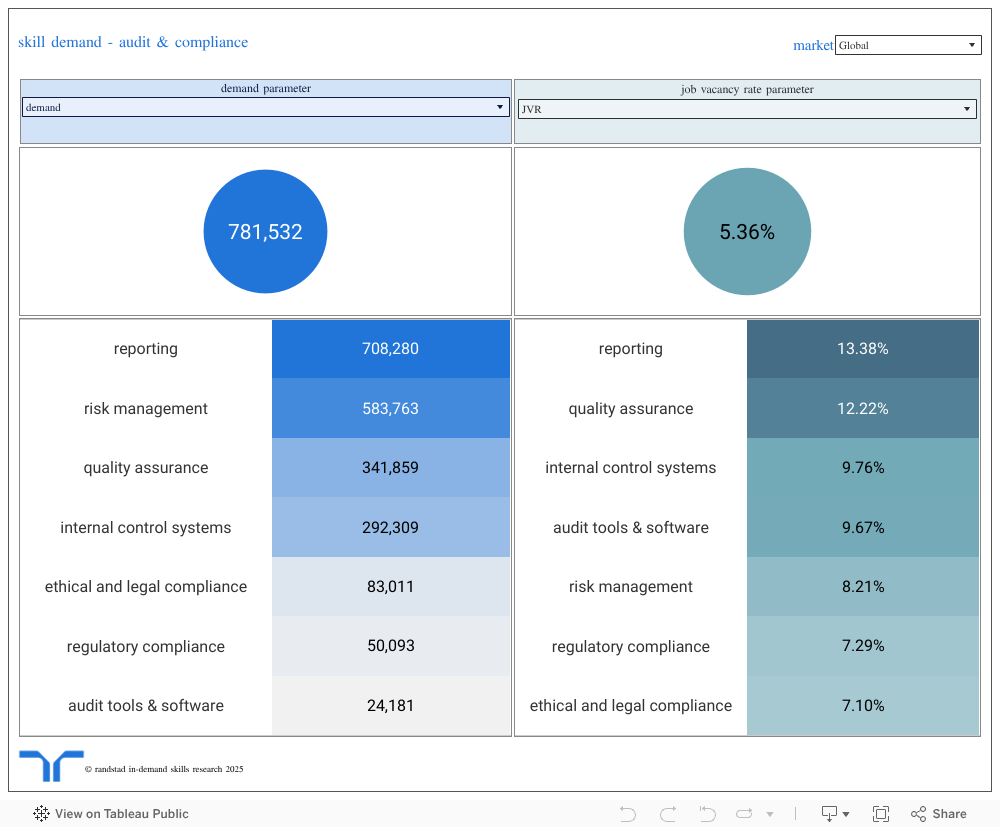Click the Share button

(x=939, y=814)
